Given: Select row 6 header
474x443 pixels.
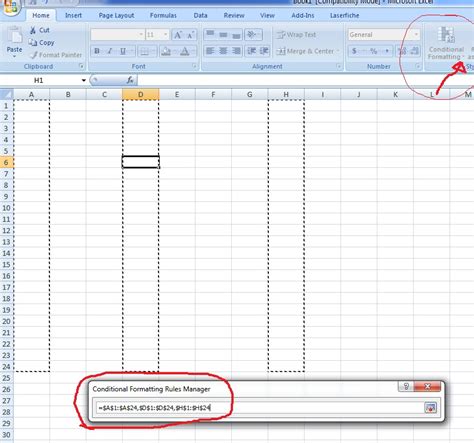Looking at the screenshot, I should tap(6, 162).
